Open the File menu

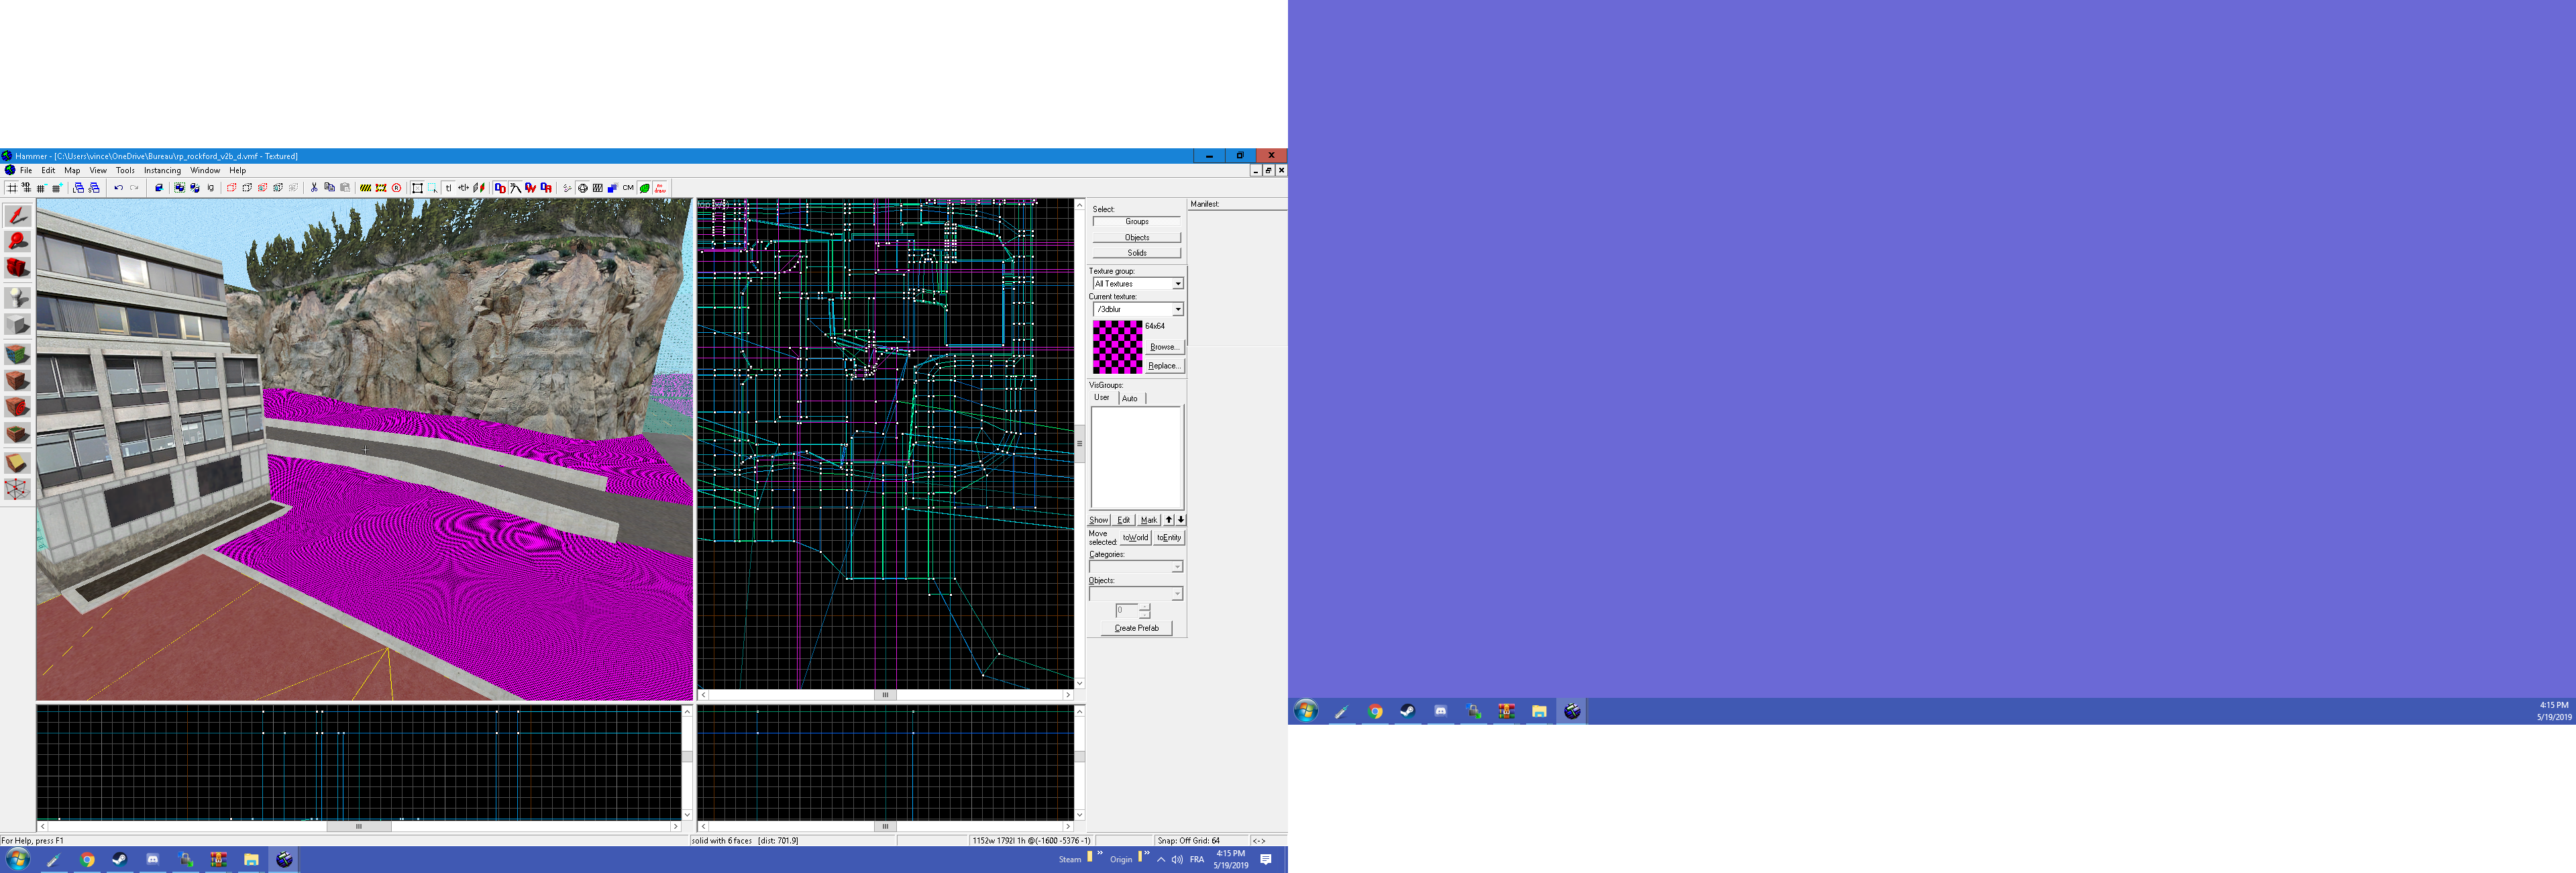coord(26,170)
